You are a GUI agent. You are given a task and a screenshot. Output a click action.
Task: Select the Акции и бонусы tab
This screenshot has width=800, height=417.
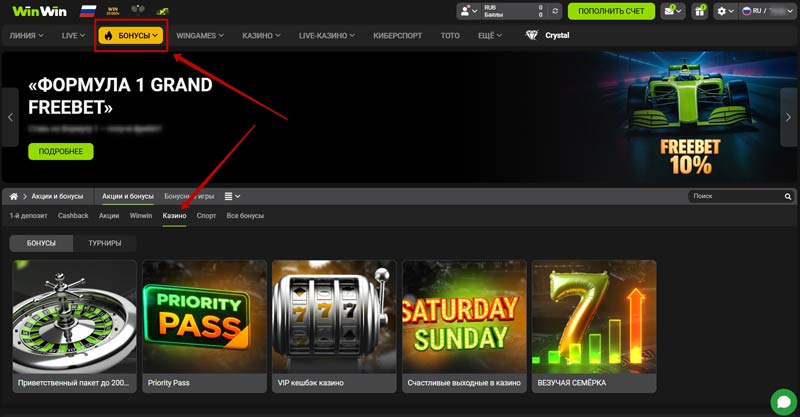[128, 197]
